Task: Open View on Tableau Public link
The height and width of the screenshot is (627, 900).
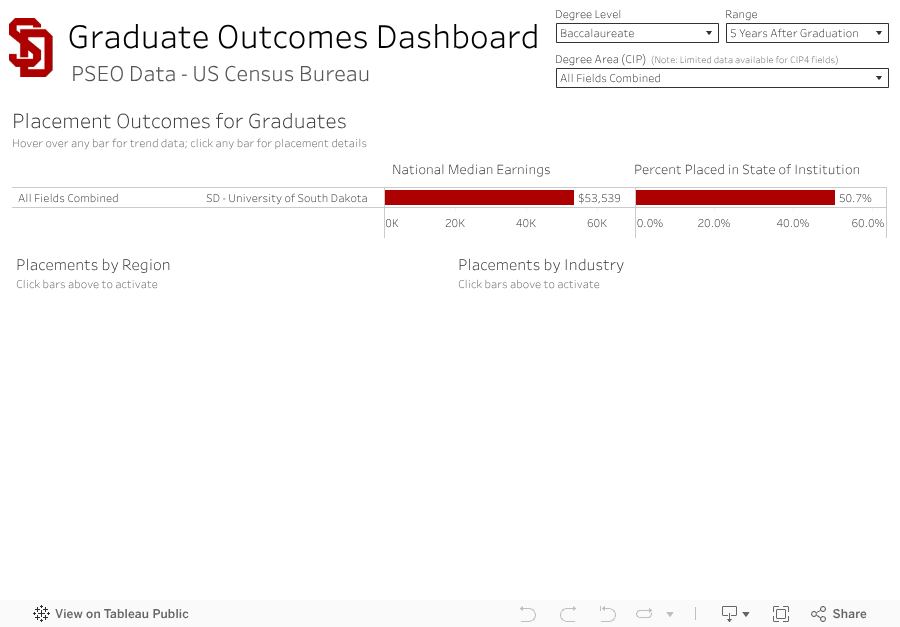Action: 121,614
